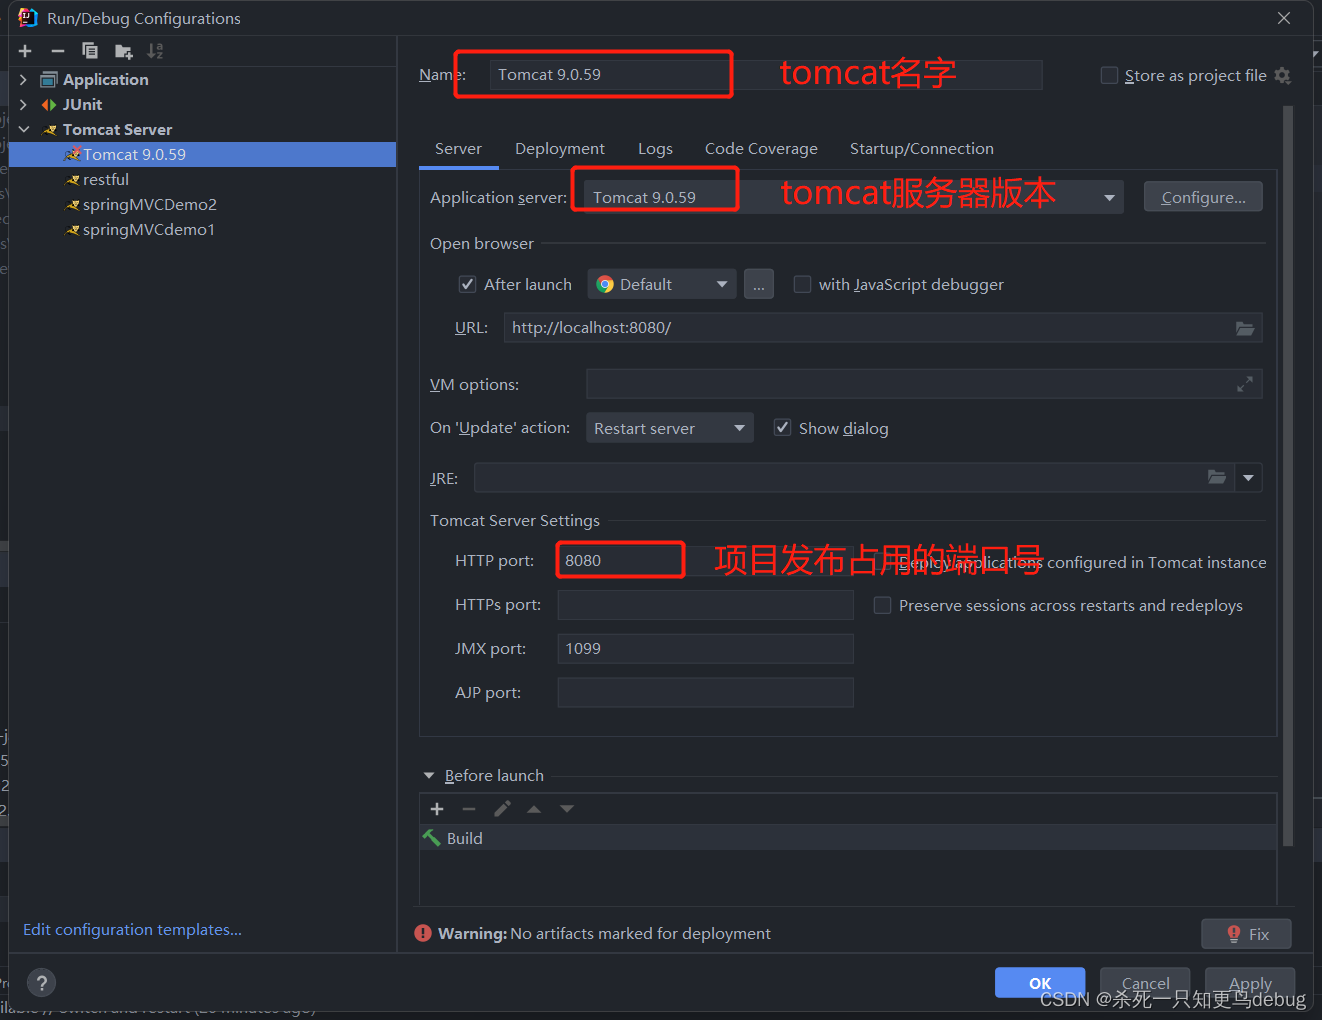Screen dimensions: 1322x1020
Task: Confirm with the OK button
Action: [x=1040, y=983]
